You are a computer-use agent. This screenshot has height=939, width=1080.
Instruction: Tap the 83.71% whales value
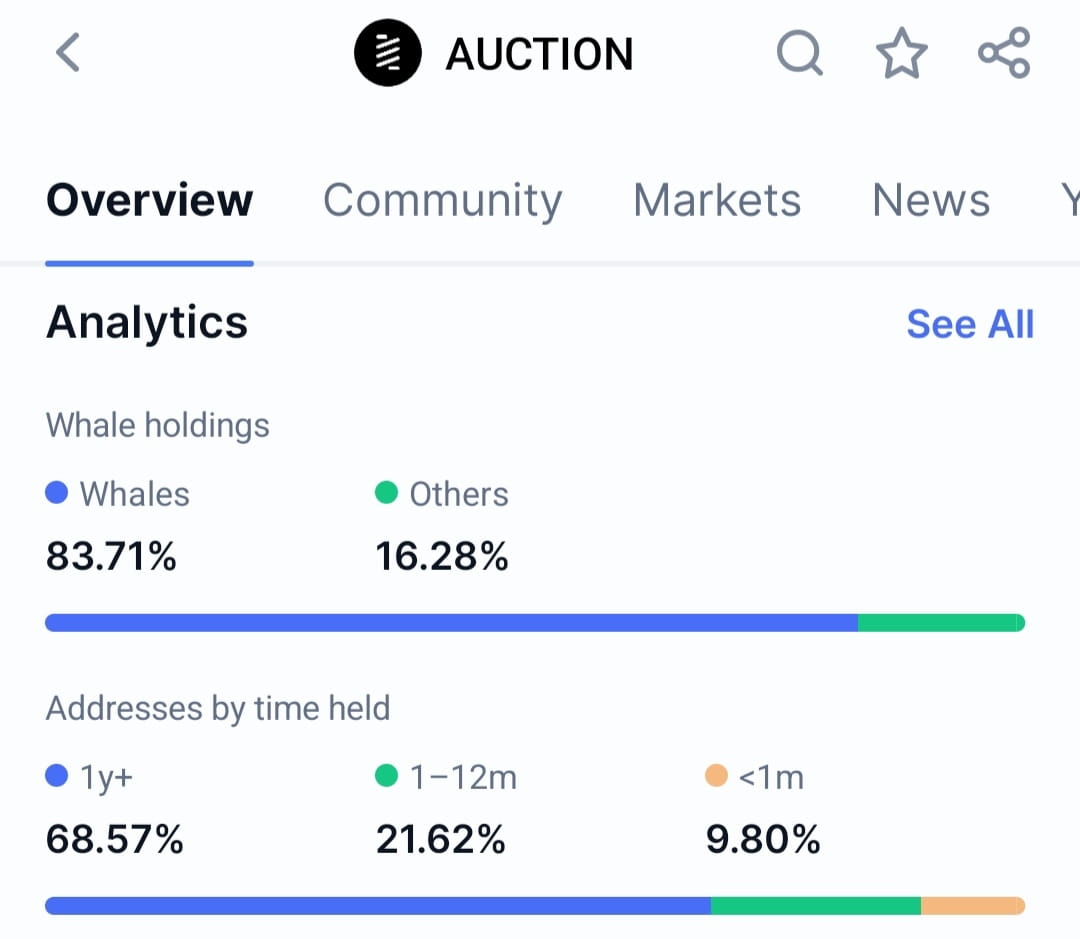[111, 556]
